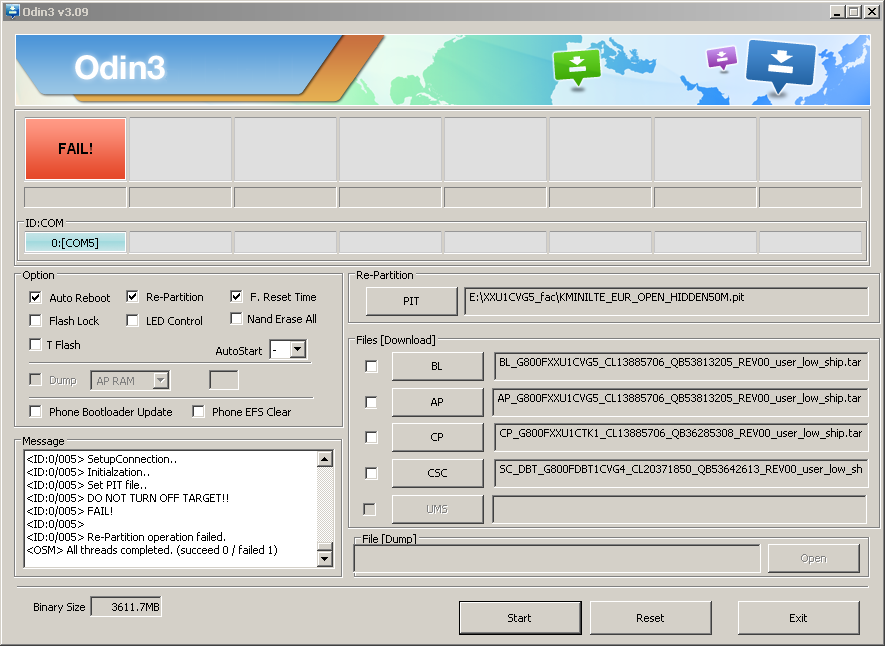
Task: Uncheck the Re-Partition option
Action: 133,297
